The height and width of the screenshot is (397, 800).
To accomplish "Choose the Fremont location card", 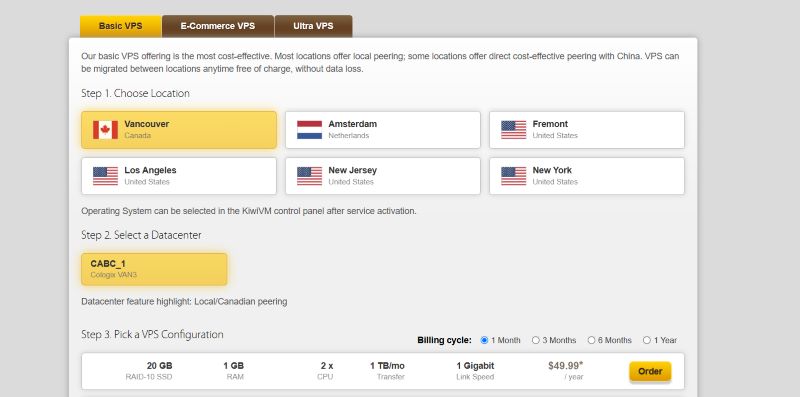I will click(x=587, y=130).
